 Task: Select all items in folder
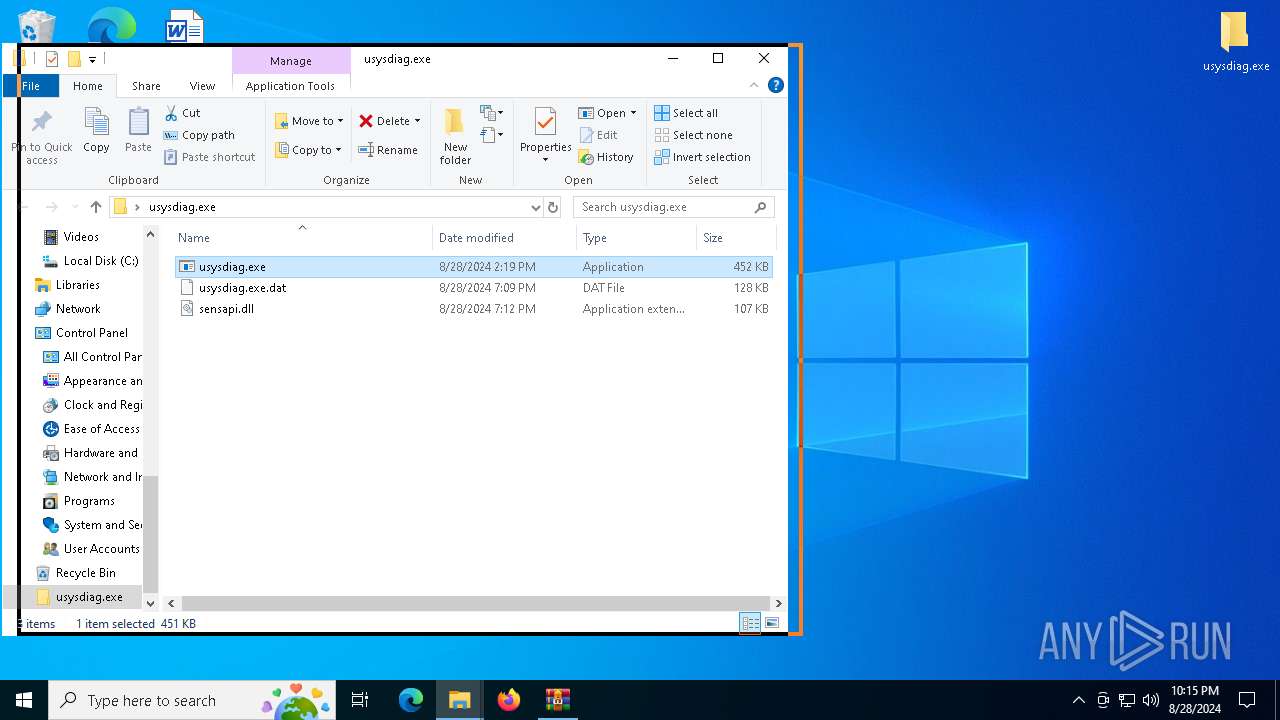click(686, 113)
